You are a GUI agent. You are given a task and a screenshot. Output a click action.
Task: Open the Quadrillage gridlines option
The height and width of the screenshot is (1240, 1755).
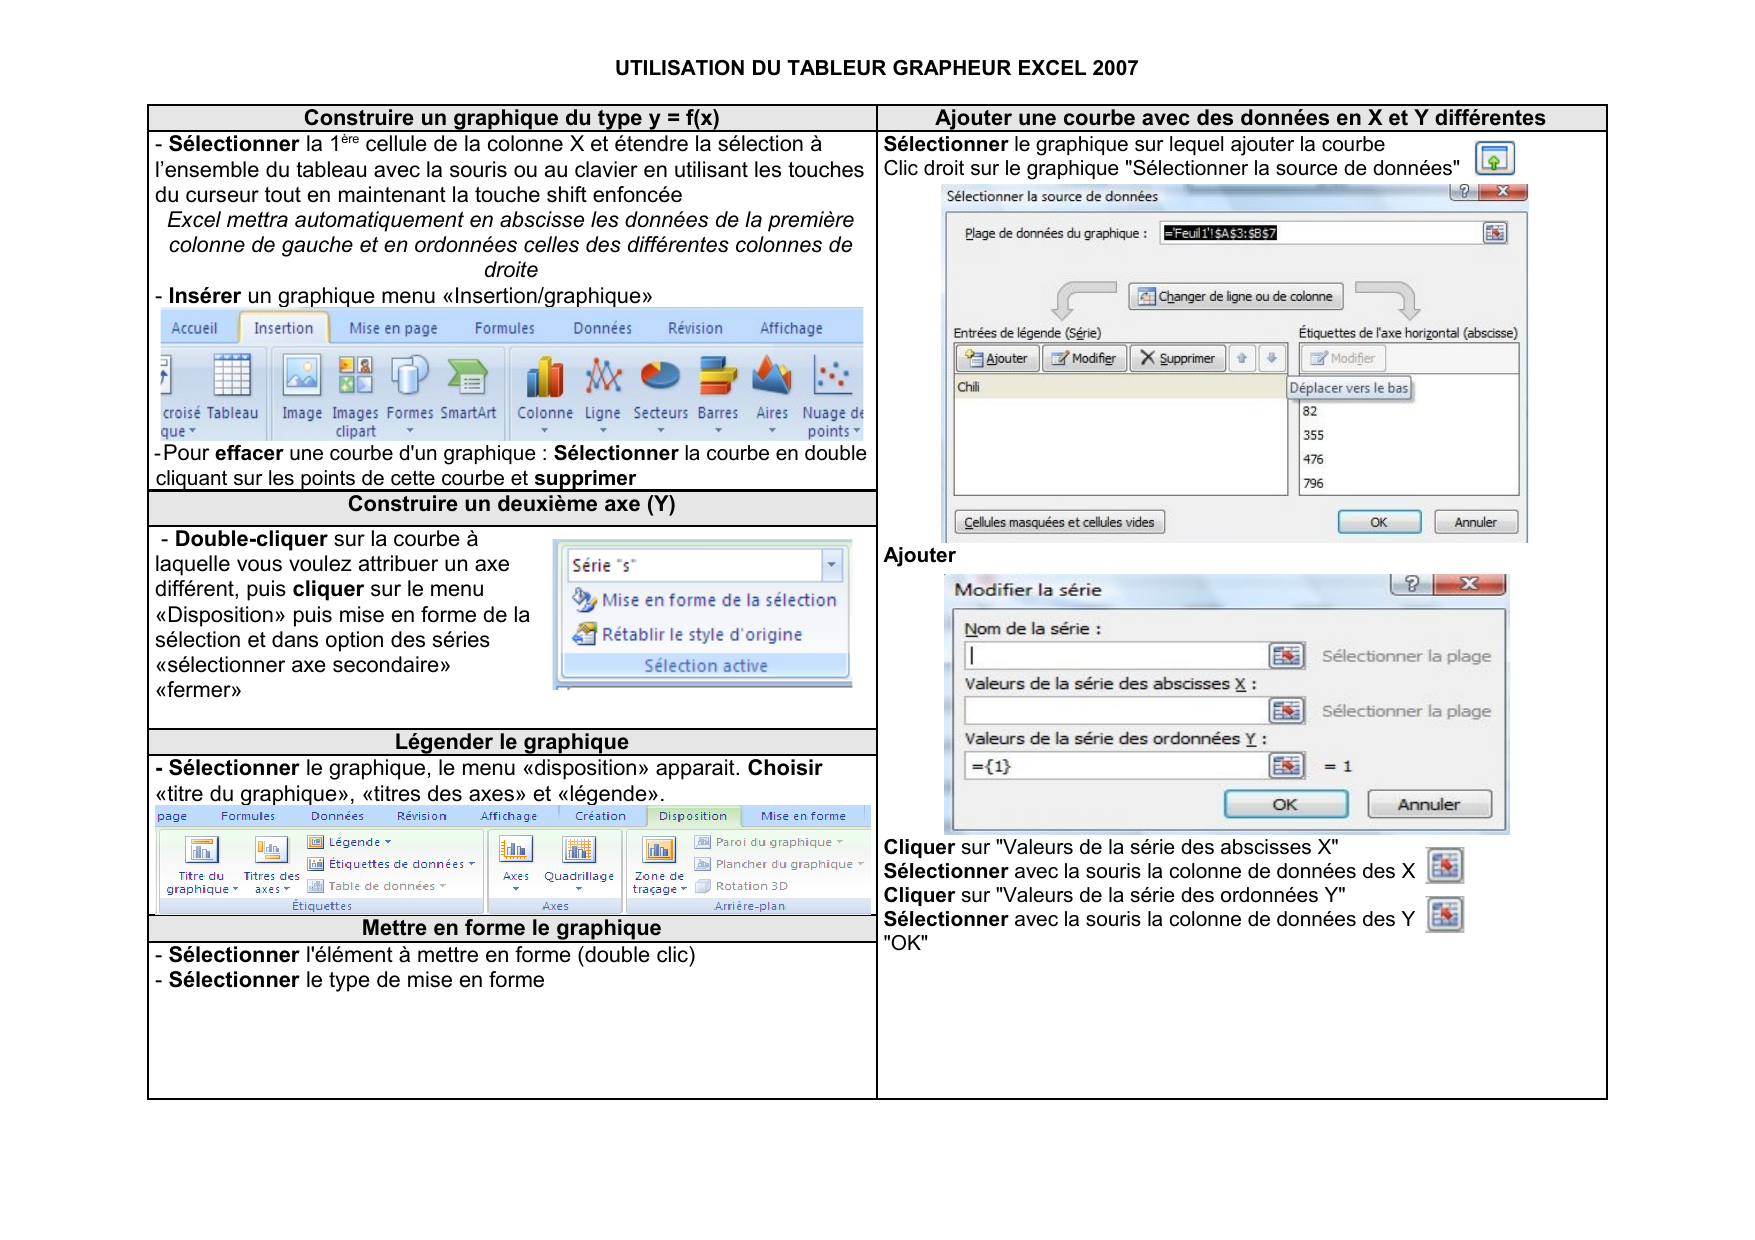point(579,852)
